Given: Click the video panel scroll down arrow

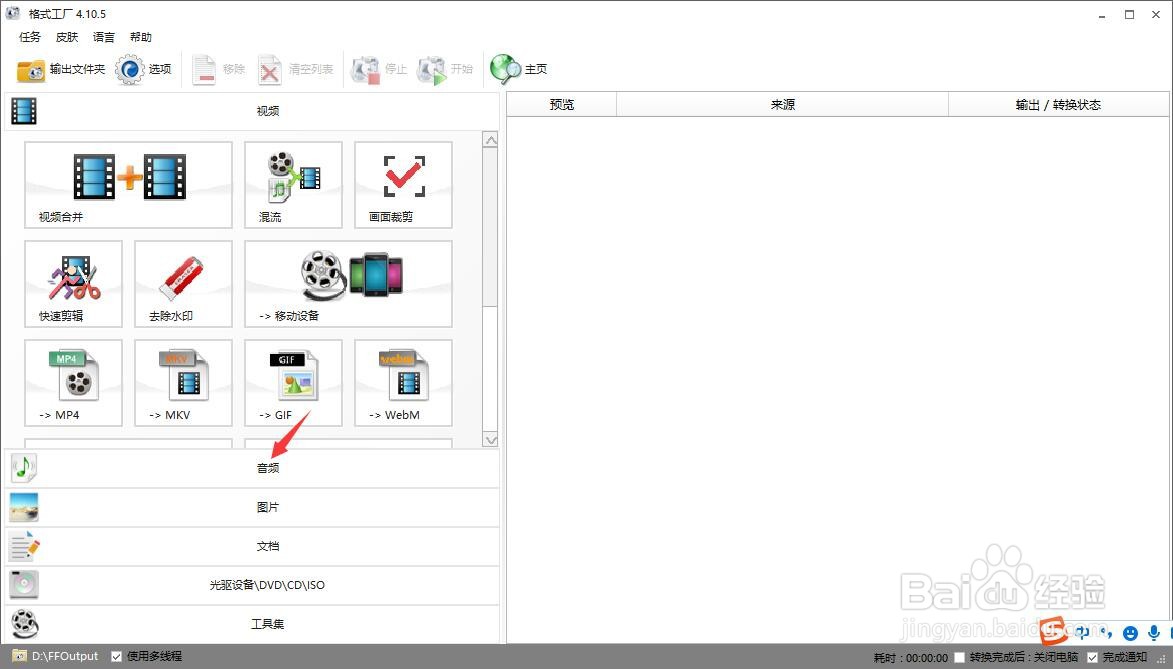Looking at the screenshot, I should [491, 440].
